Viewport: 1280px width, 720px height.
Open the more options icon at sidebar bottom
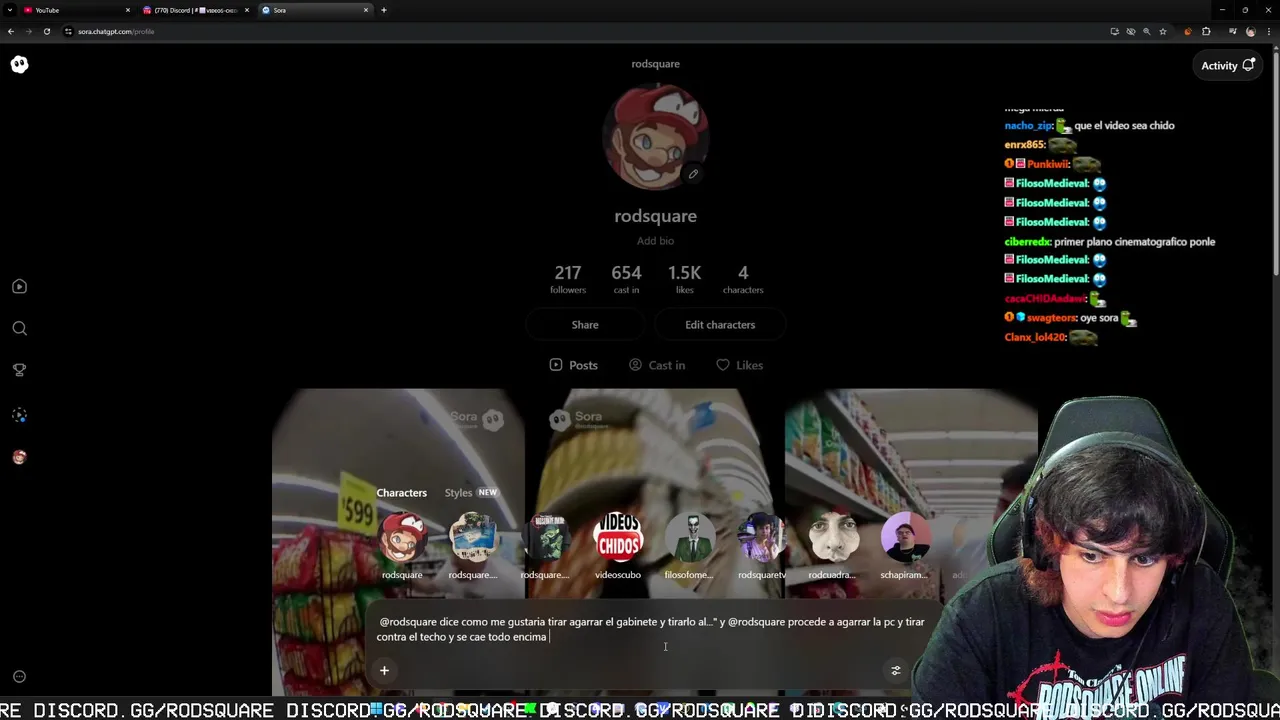coord(19,677)
